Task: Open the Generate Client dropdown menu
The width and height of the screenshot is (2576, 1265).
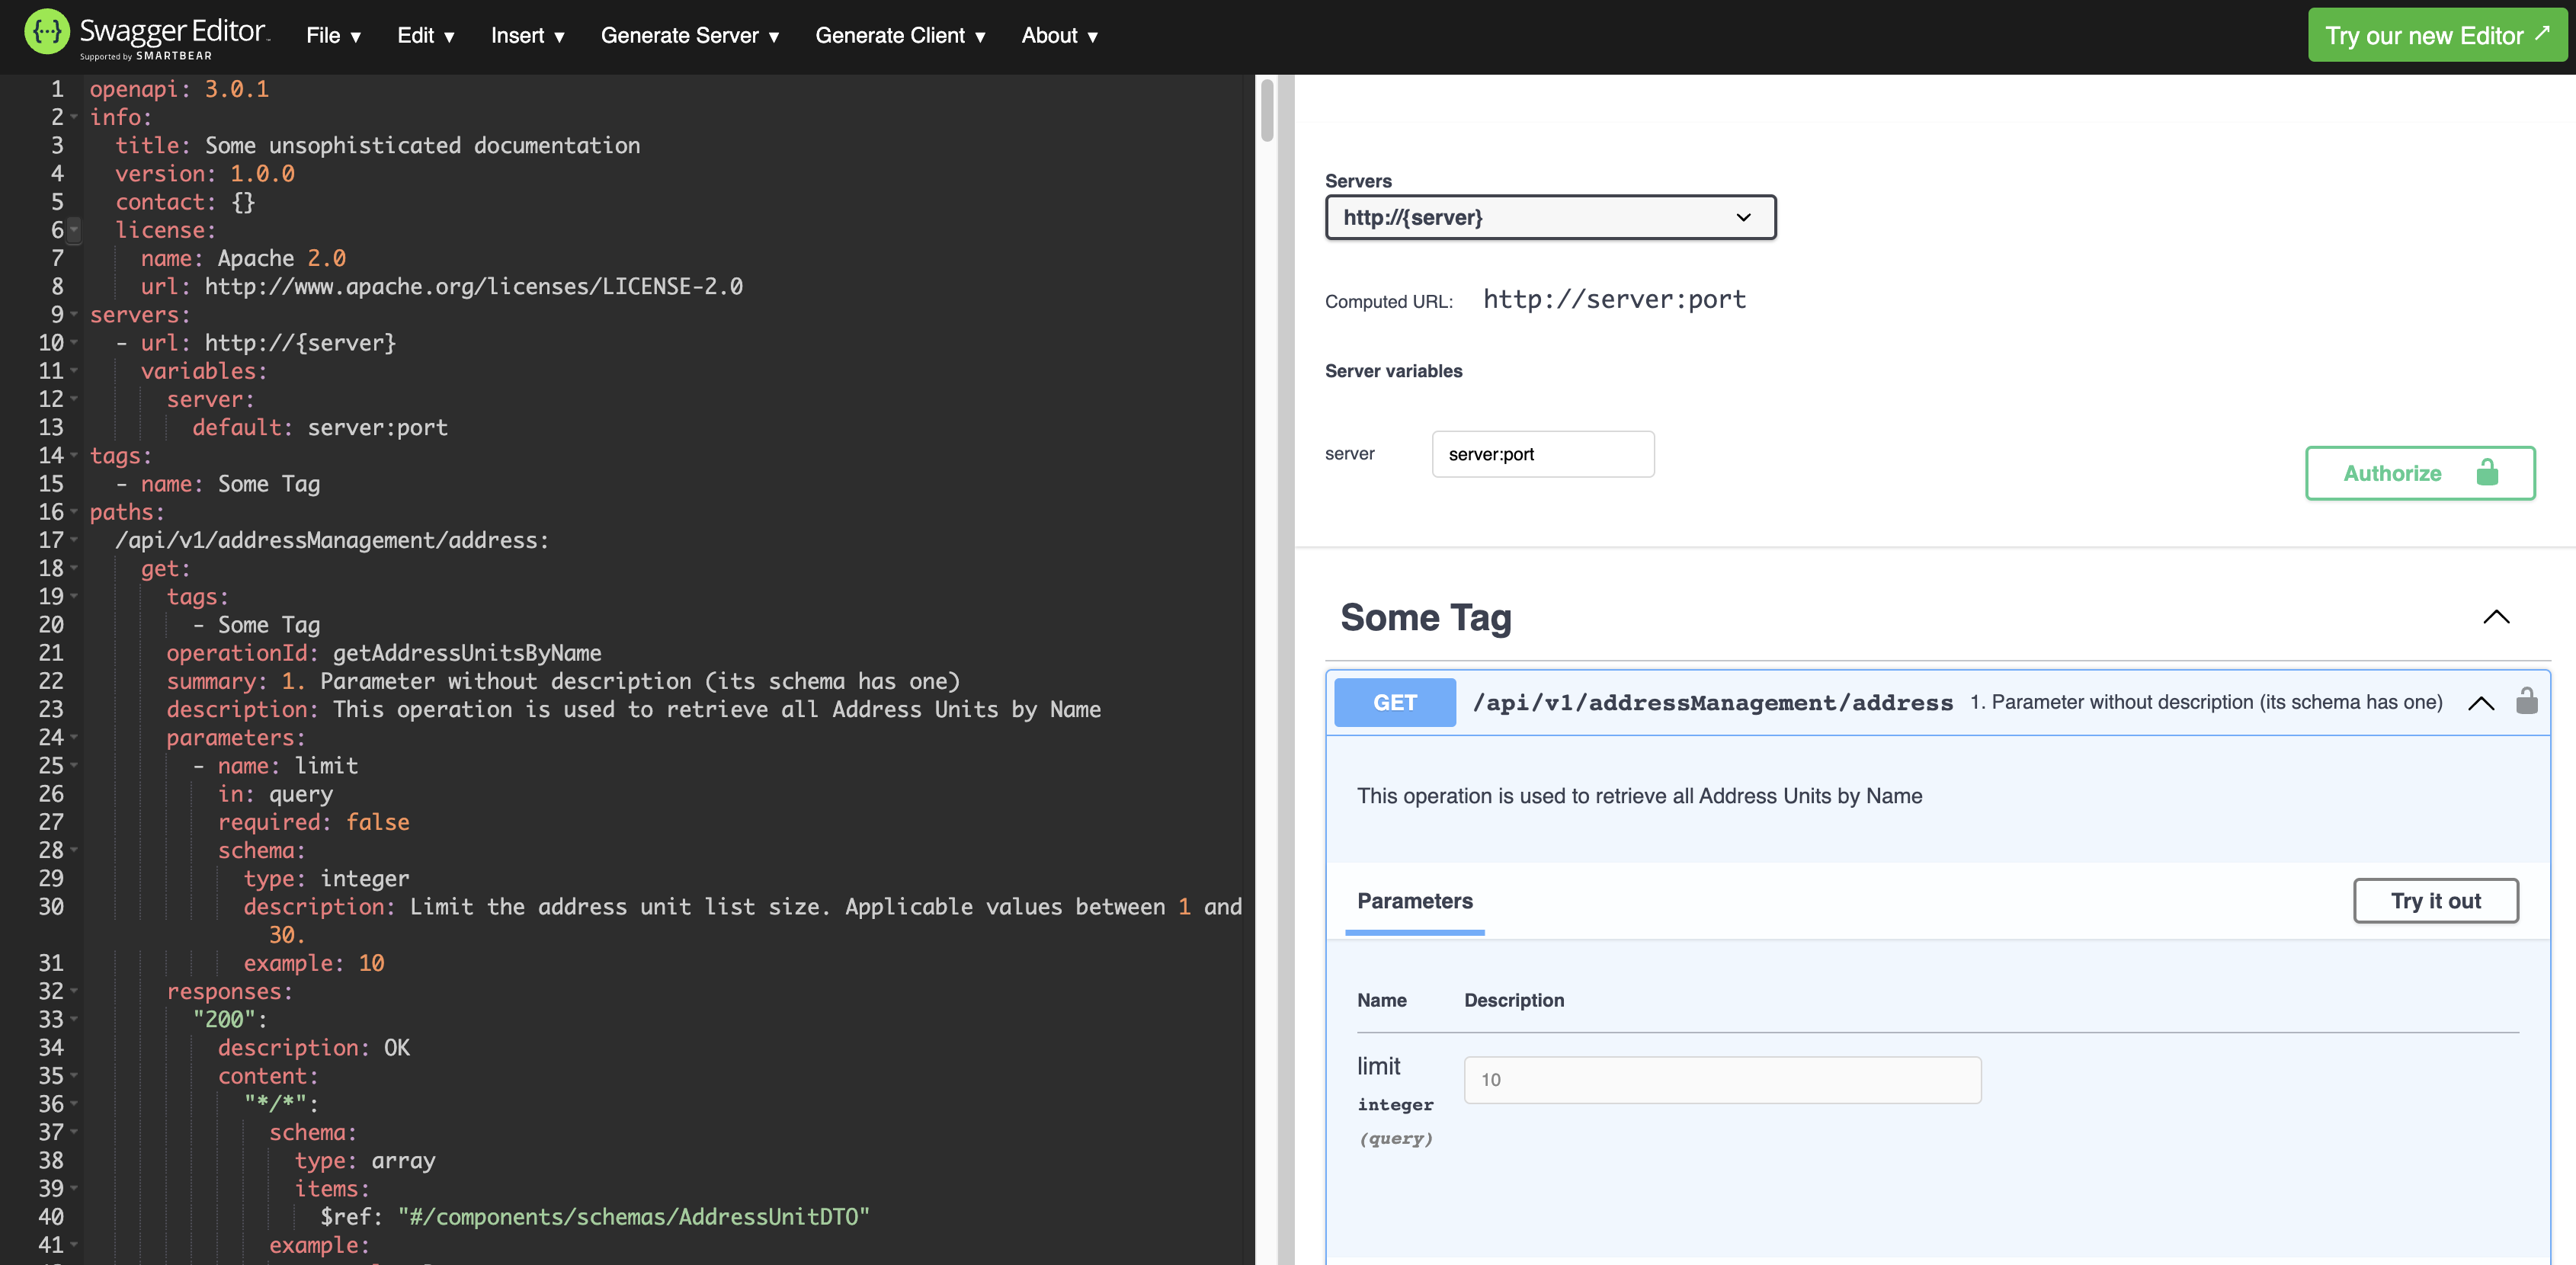Action: 900,36
